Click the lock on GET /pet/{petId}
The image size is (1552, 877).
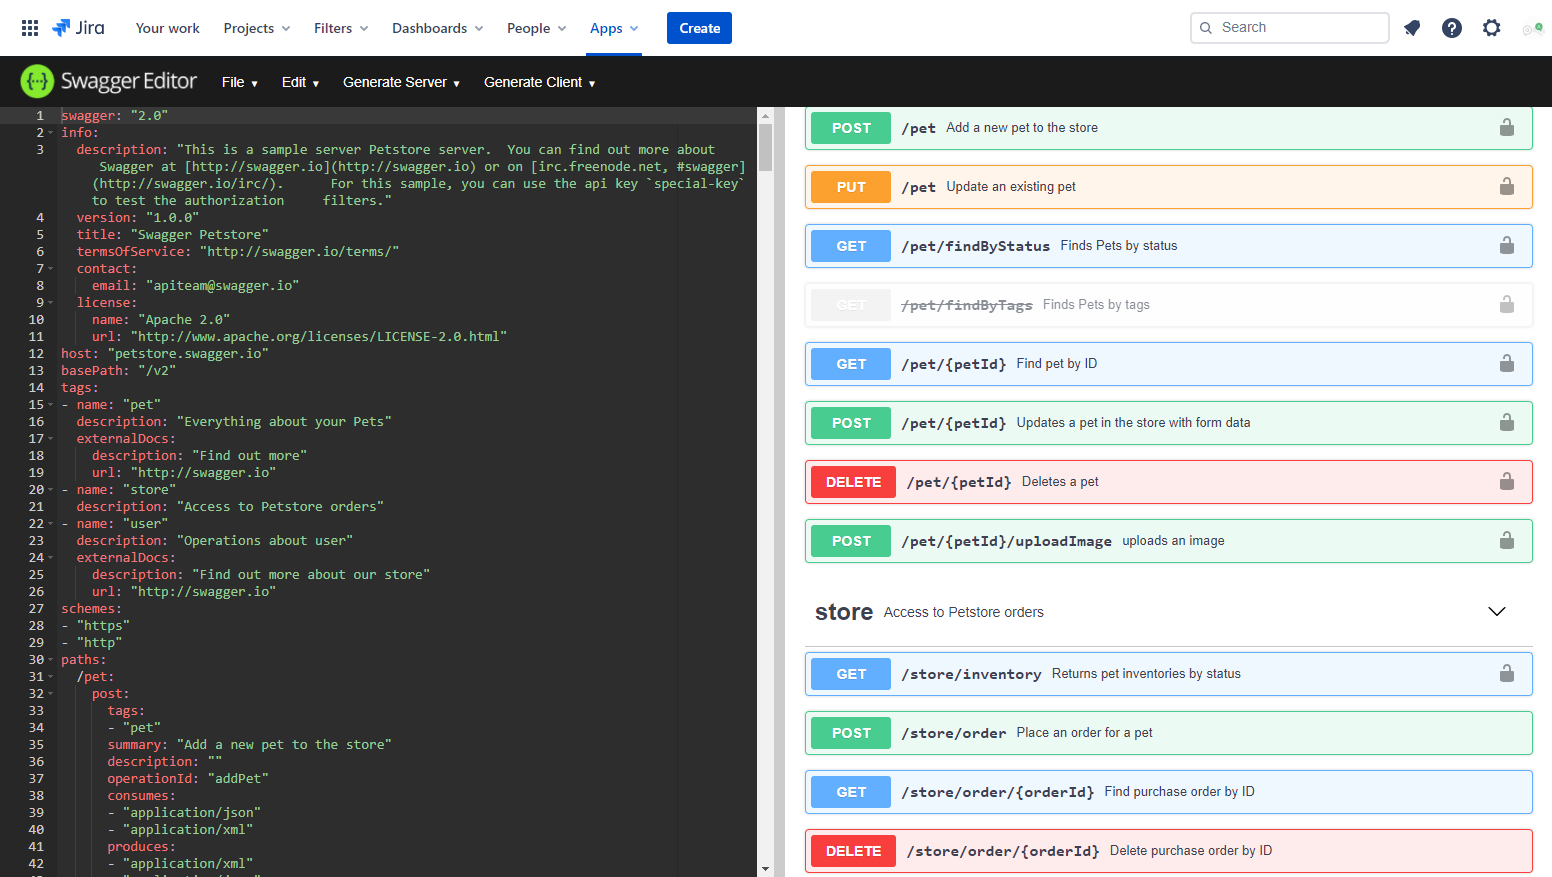click(1507, 364)
